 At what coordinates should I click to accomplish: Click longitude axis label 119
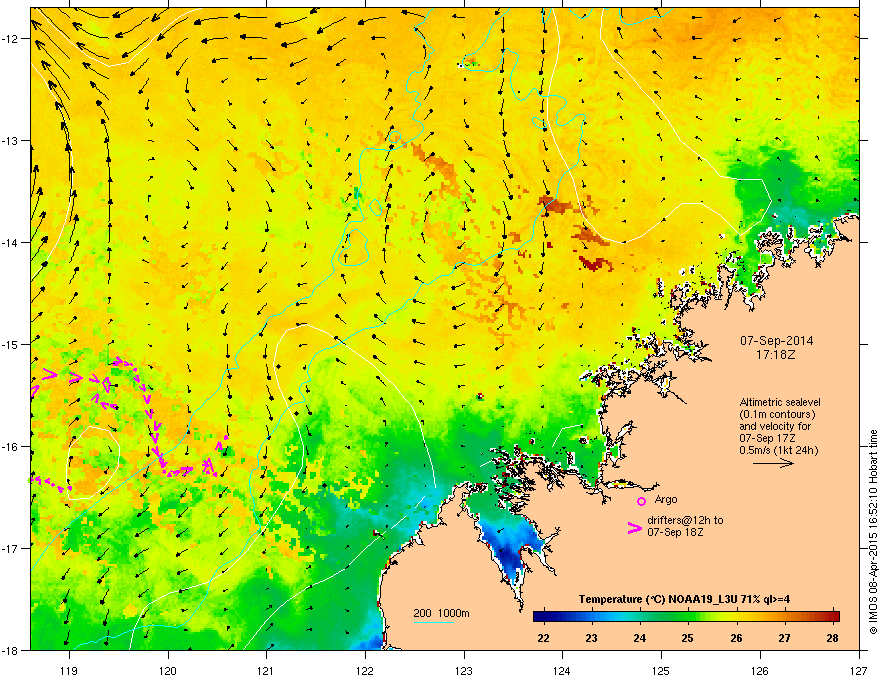click(69, 670)
